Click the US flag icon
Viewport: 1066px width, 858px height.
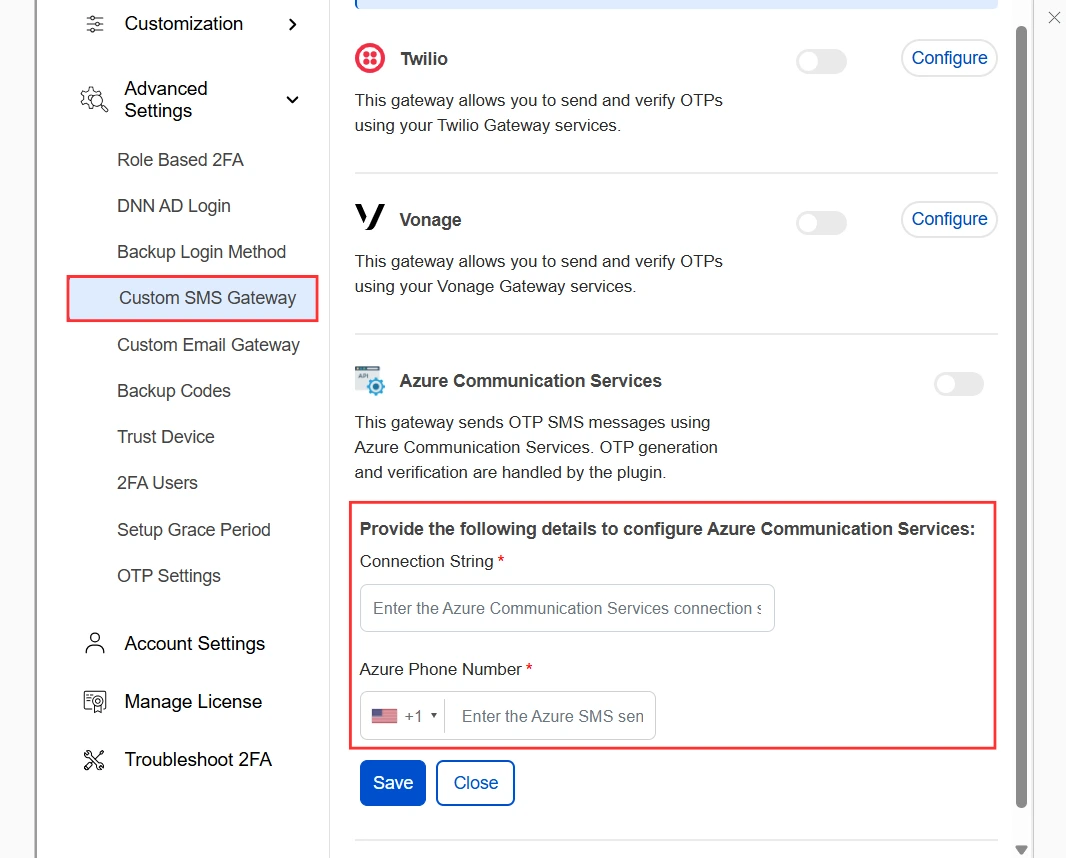(x=384, y=716)
